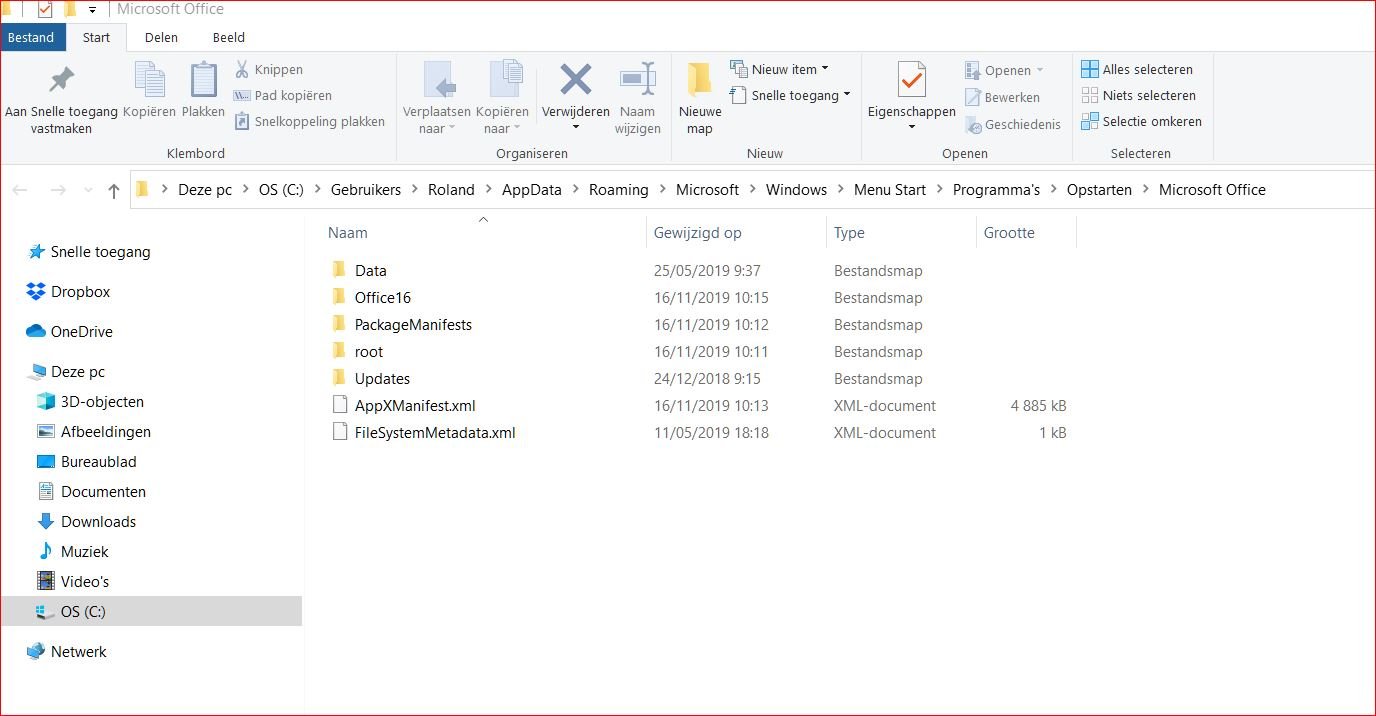Click the Plakken clipboard icon
1376x716 pixels.
pos(203,81)
